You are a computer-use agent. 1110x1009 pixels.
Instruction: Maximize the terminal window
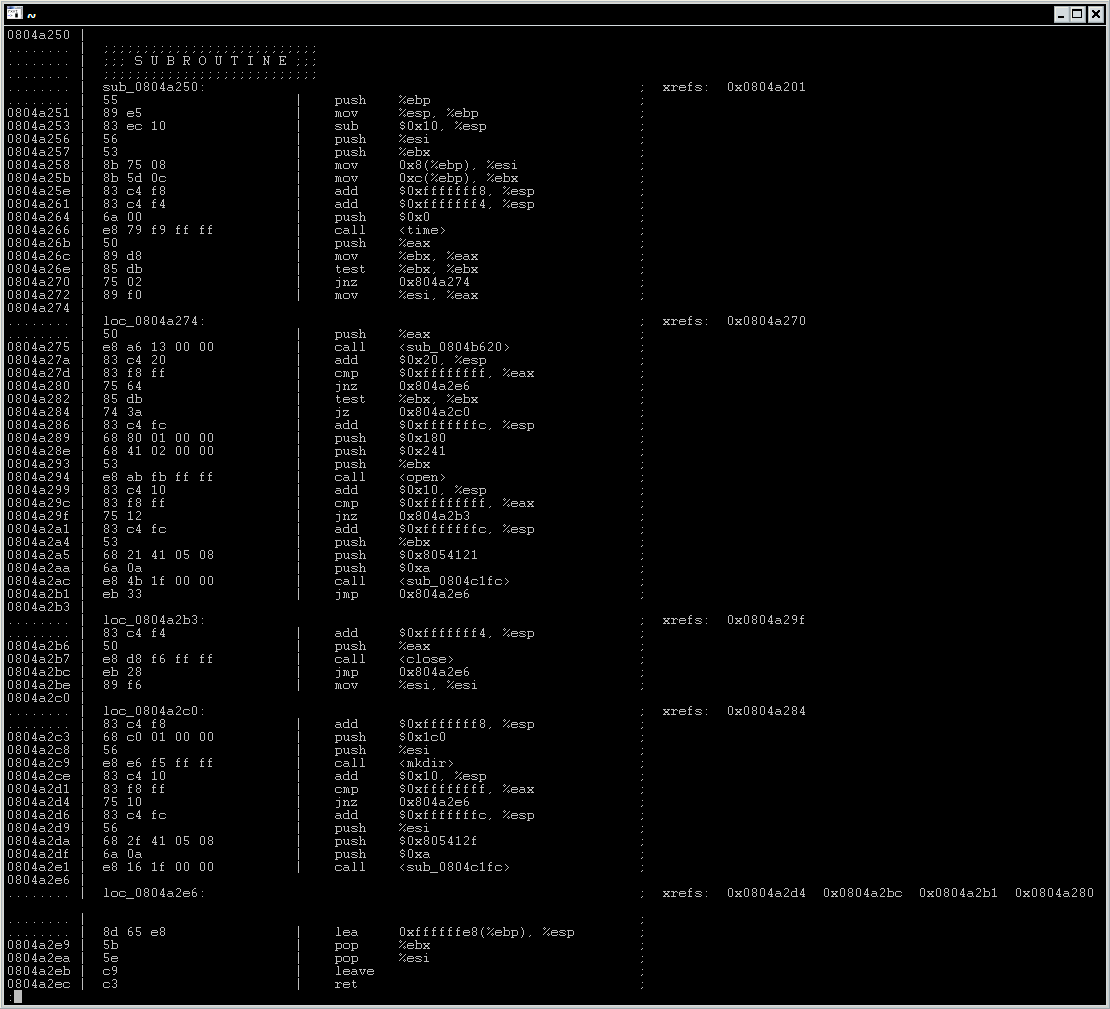(x=1077, y=14)
